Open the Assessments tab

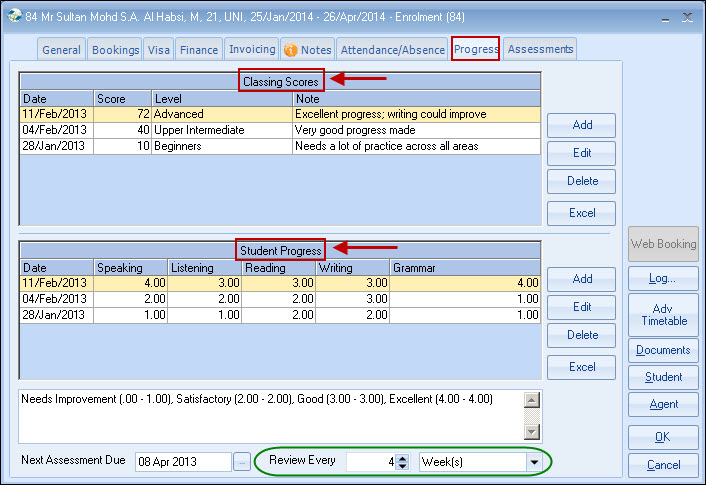pyautogui.click(x=540, y=49)
